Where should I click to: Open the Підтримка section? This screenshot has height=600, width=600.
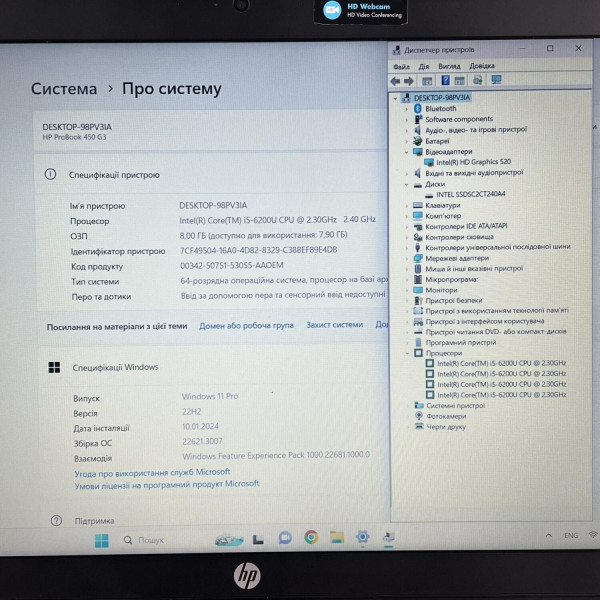[94, 521]
